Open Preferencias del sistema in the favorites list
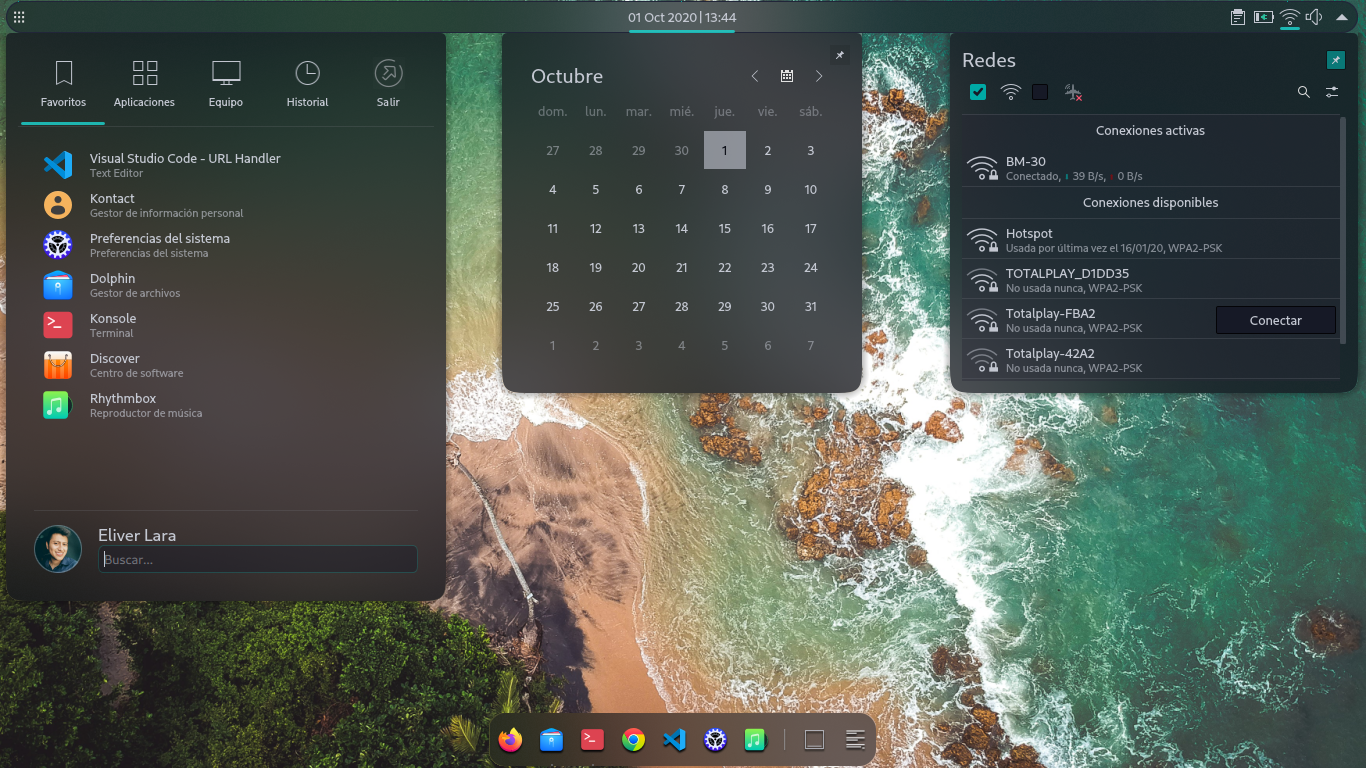This screenshot has width=1366, height=768. [227, 245]
